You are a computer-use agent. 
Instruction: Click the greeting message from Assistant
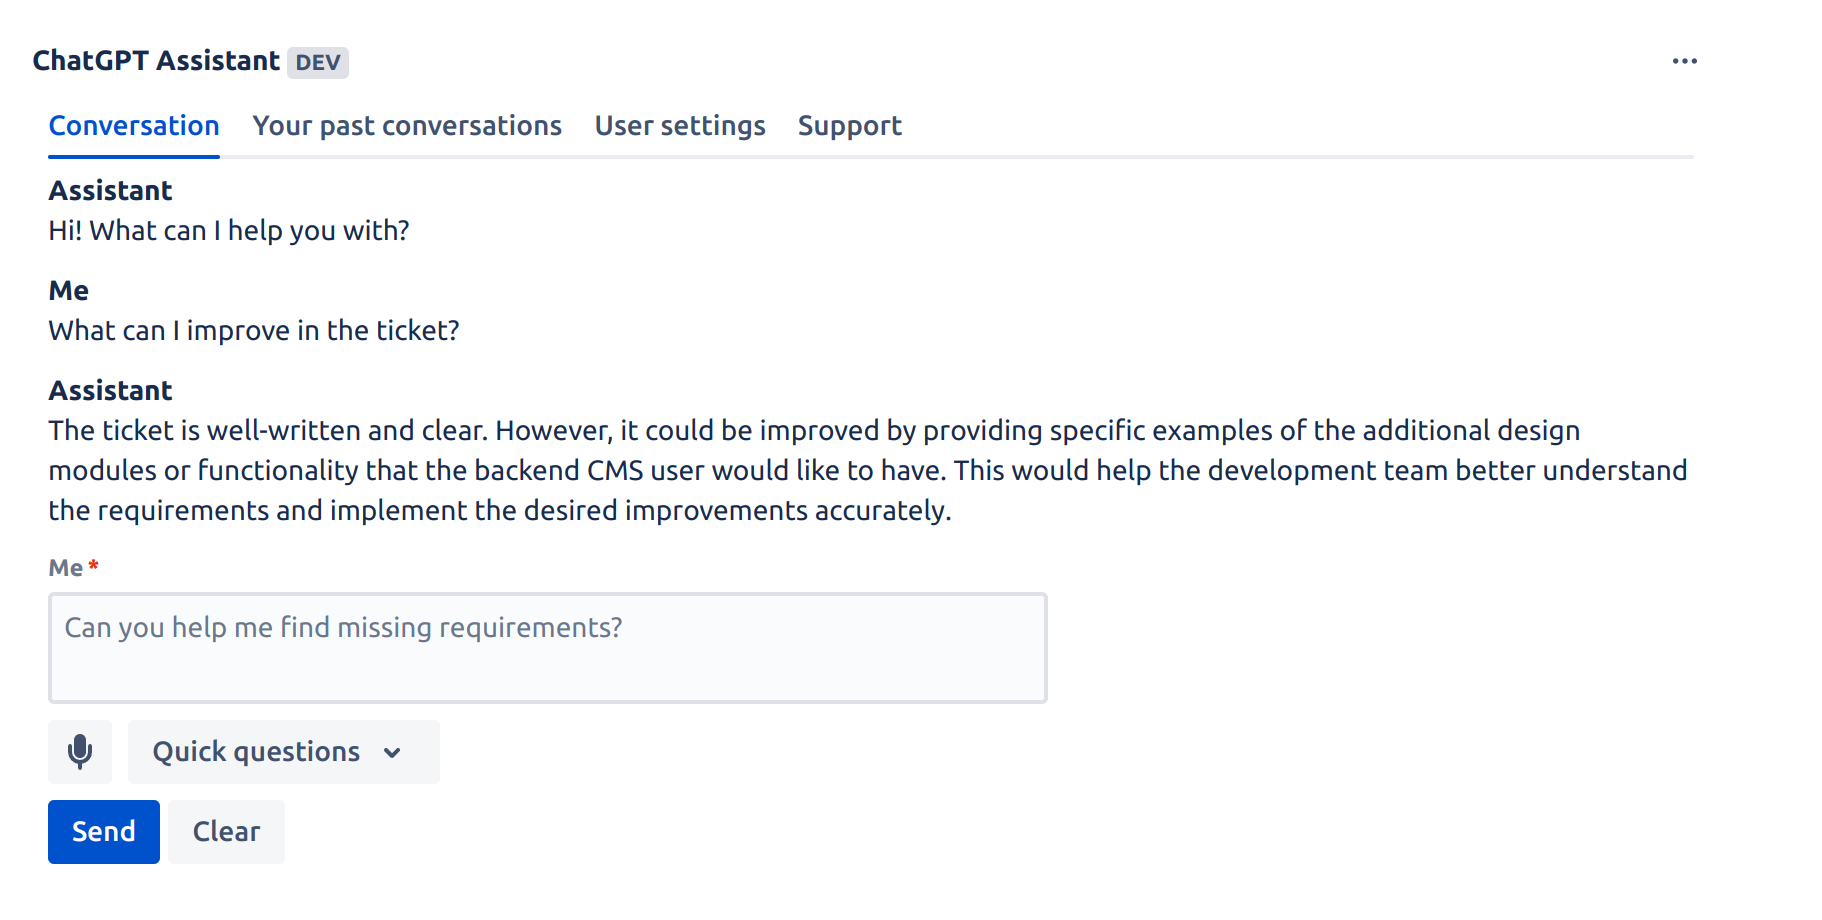click(228, 230)
